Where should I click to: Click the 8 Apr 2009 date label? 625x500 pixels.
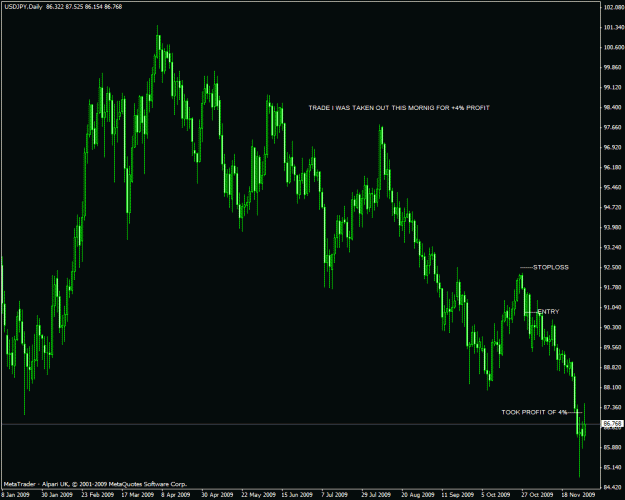pos(176,495)
